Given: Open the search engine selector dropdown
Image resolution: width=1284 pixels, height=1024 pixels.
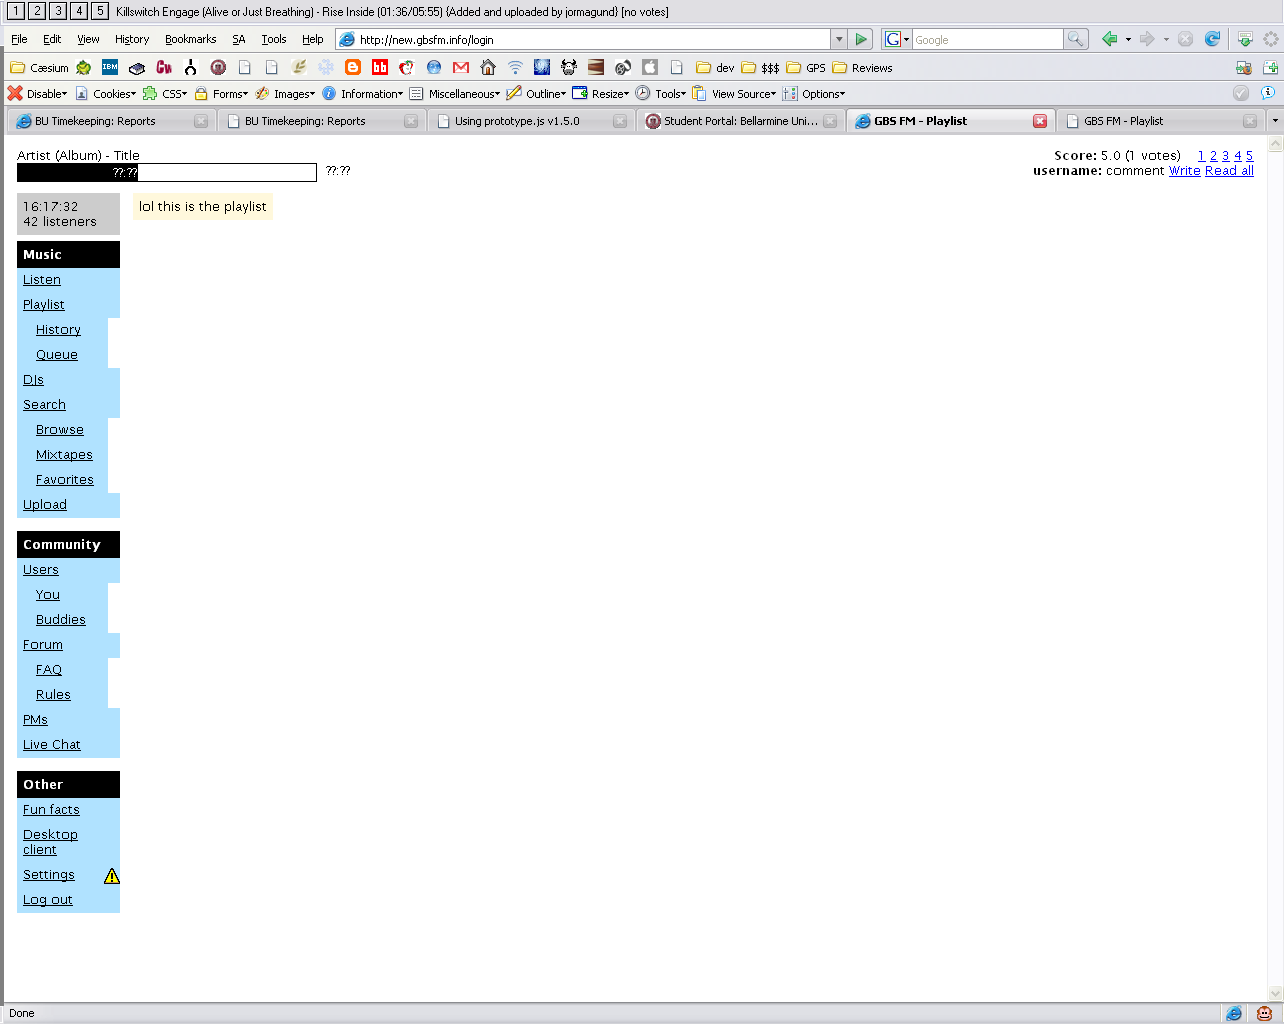Looking at the screenshot, I should pyautogui.click(x=897, y=39).
